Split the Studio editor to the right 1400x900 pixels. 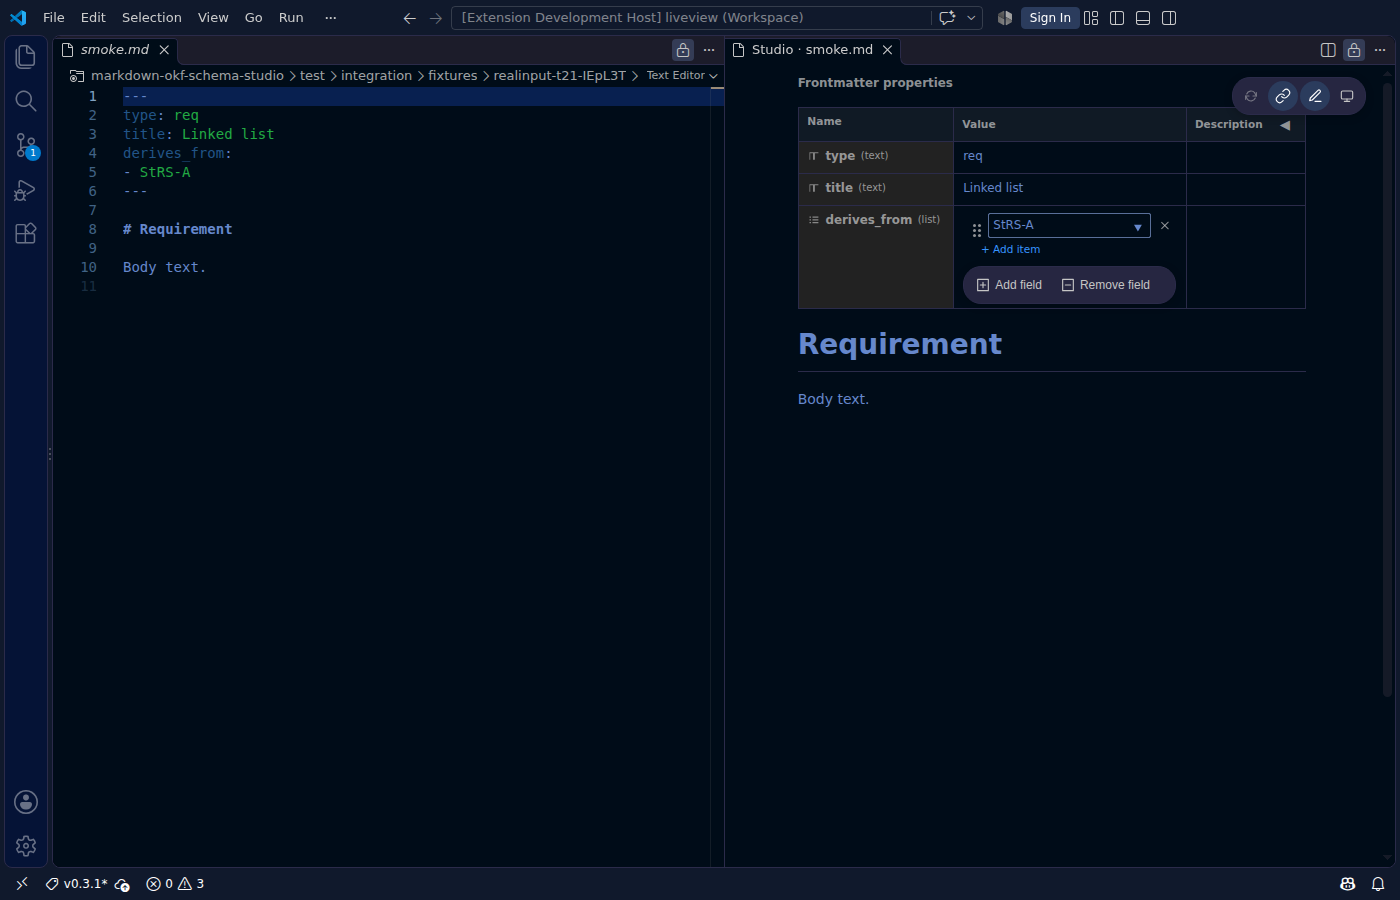point(1328,50)
